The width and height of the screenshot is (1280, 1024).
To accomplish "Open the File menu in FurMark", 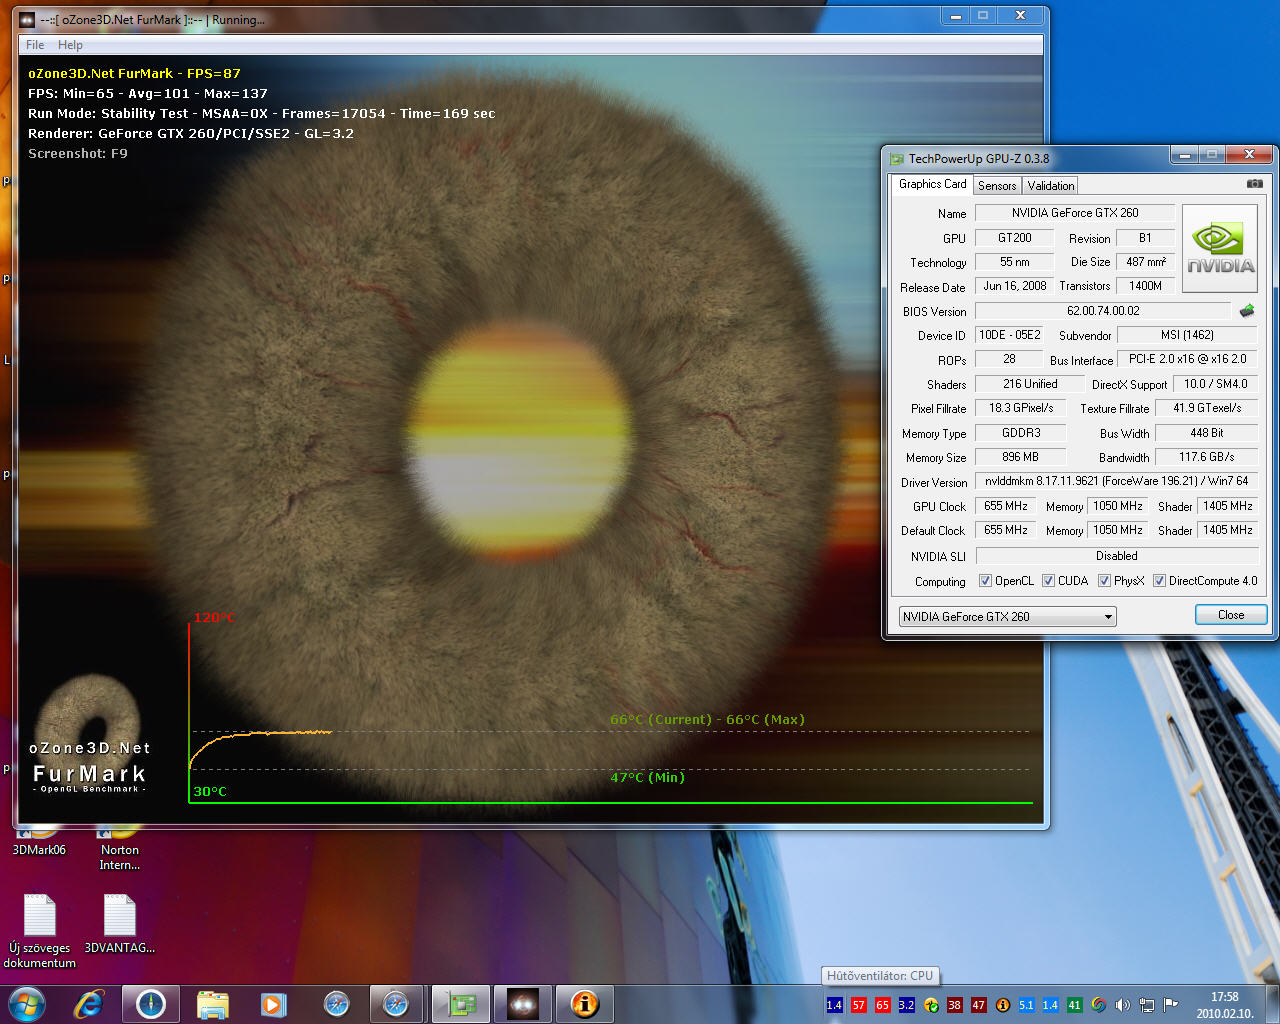I will (35, 45).
